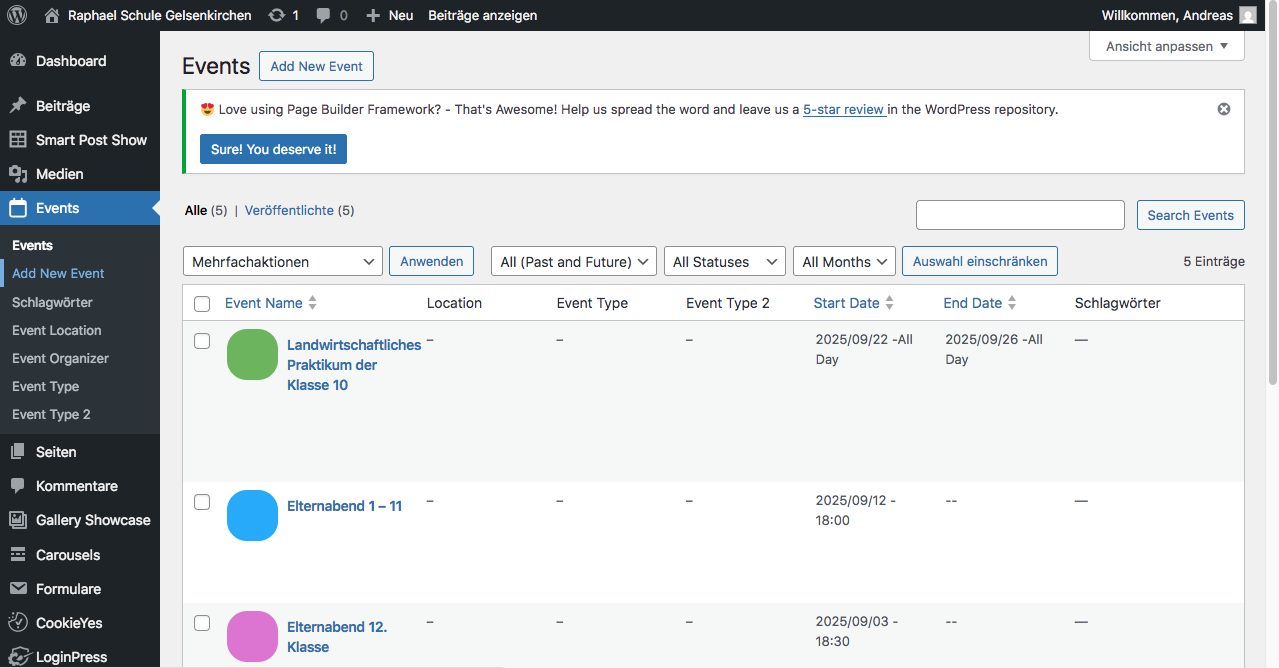Sort table by Event Name column header
The height and width of the screenshot is (668, 1279).
[x=263, y=303]
